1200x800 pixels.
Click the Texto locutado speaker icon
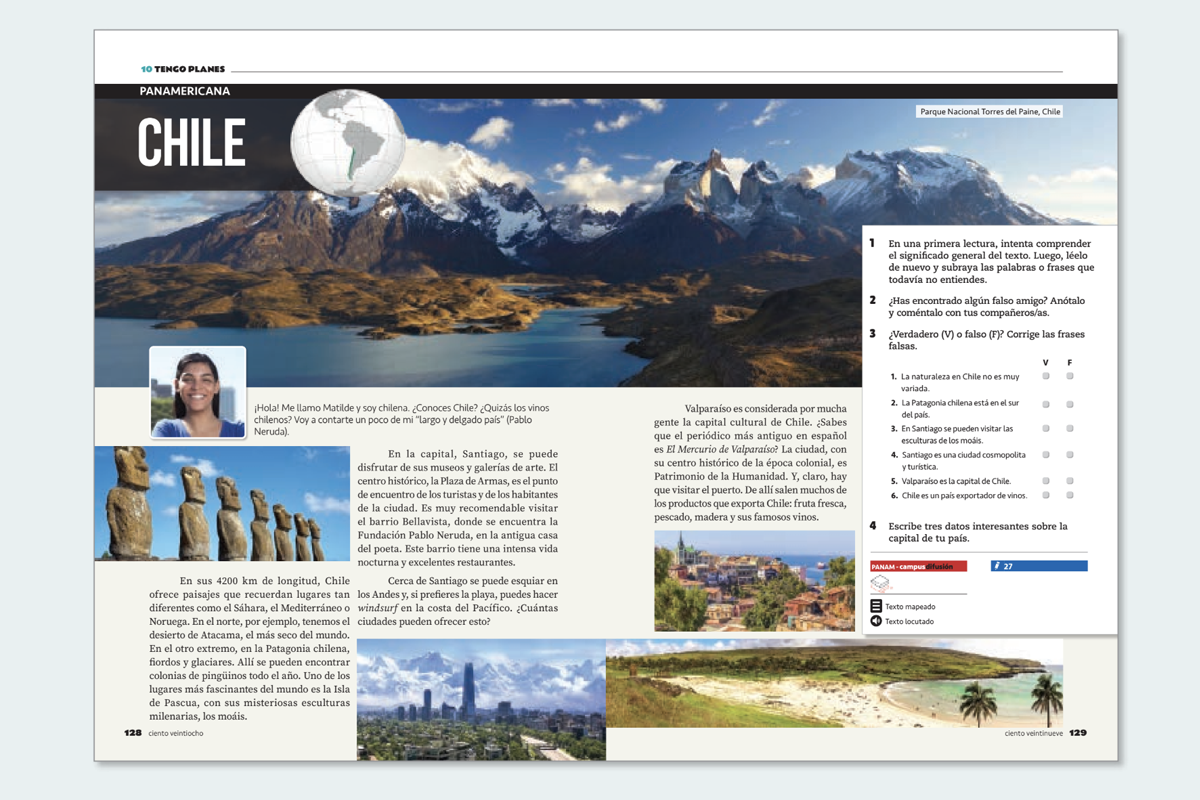(x=876, y=621)
